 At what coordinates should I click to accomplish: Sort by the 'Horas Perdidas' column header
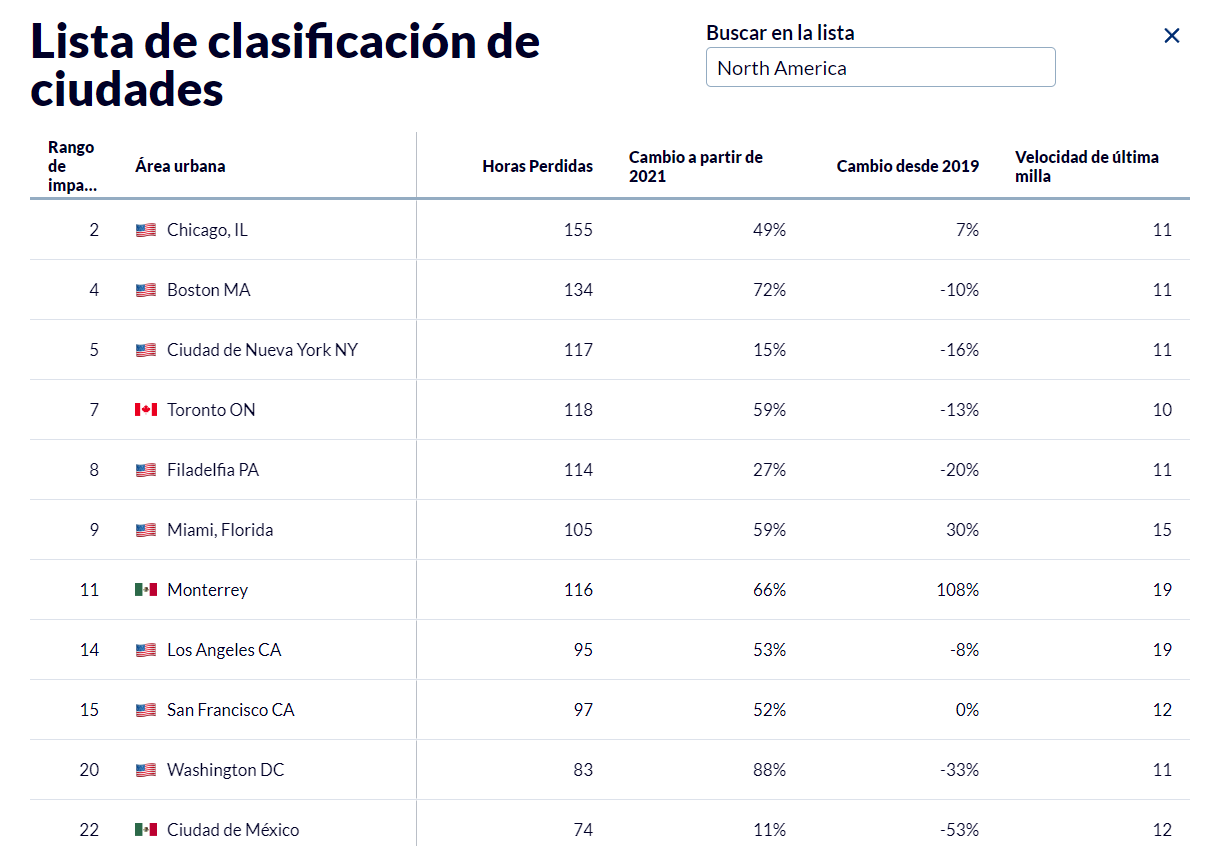click(537, 166)
